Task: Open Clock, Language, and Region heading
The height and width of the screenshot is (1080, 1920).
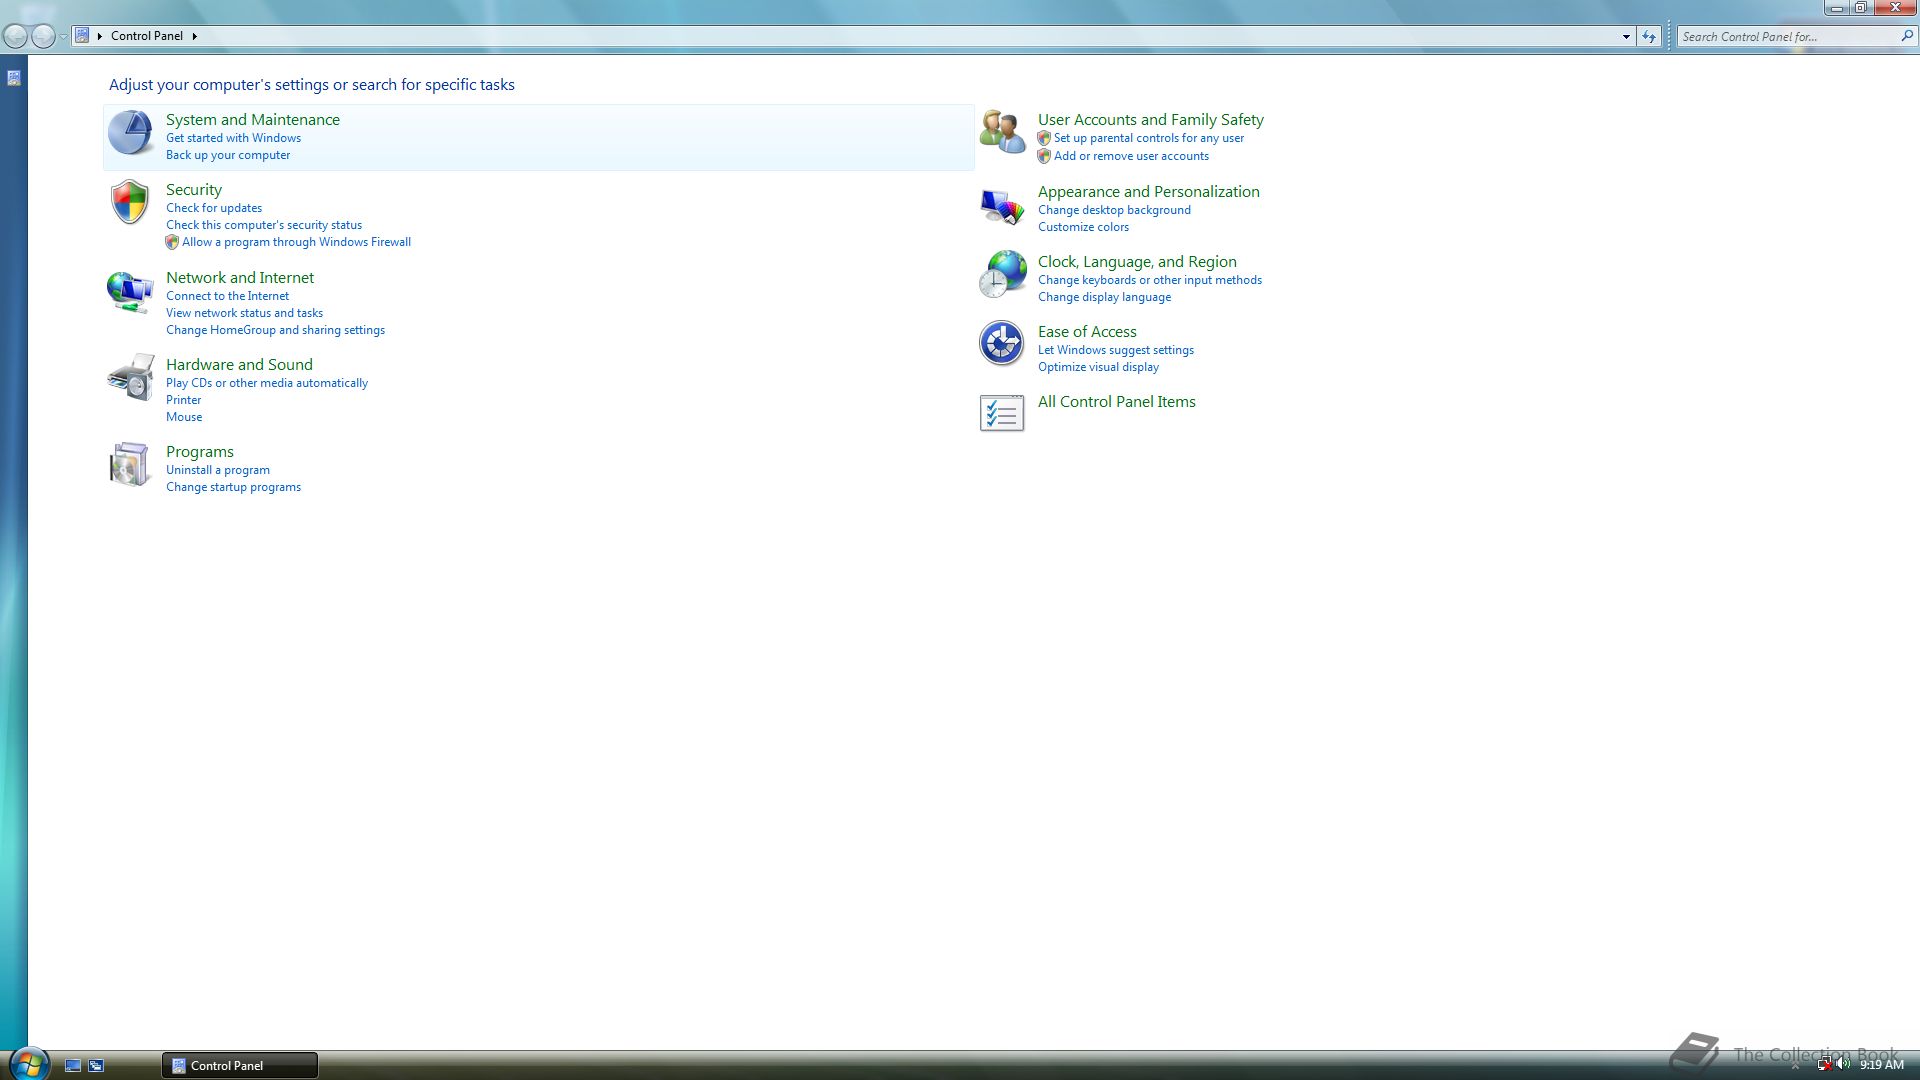Action: pos(1137,261)
